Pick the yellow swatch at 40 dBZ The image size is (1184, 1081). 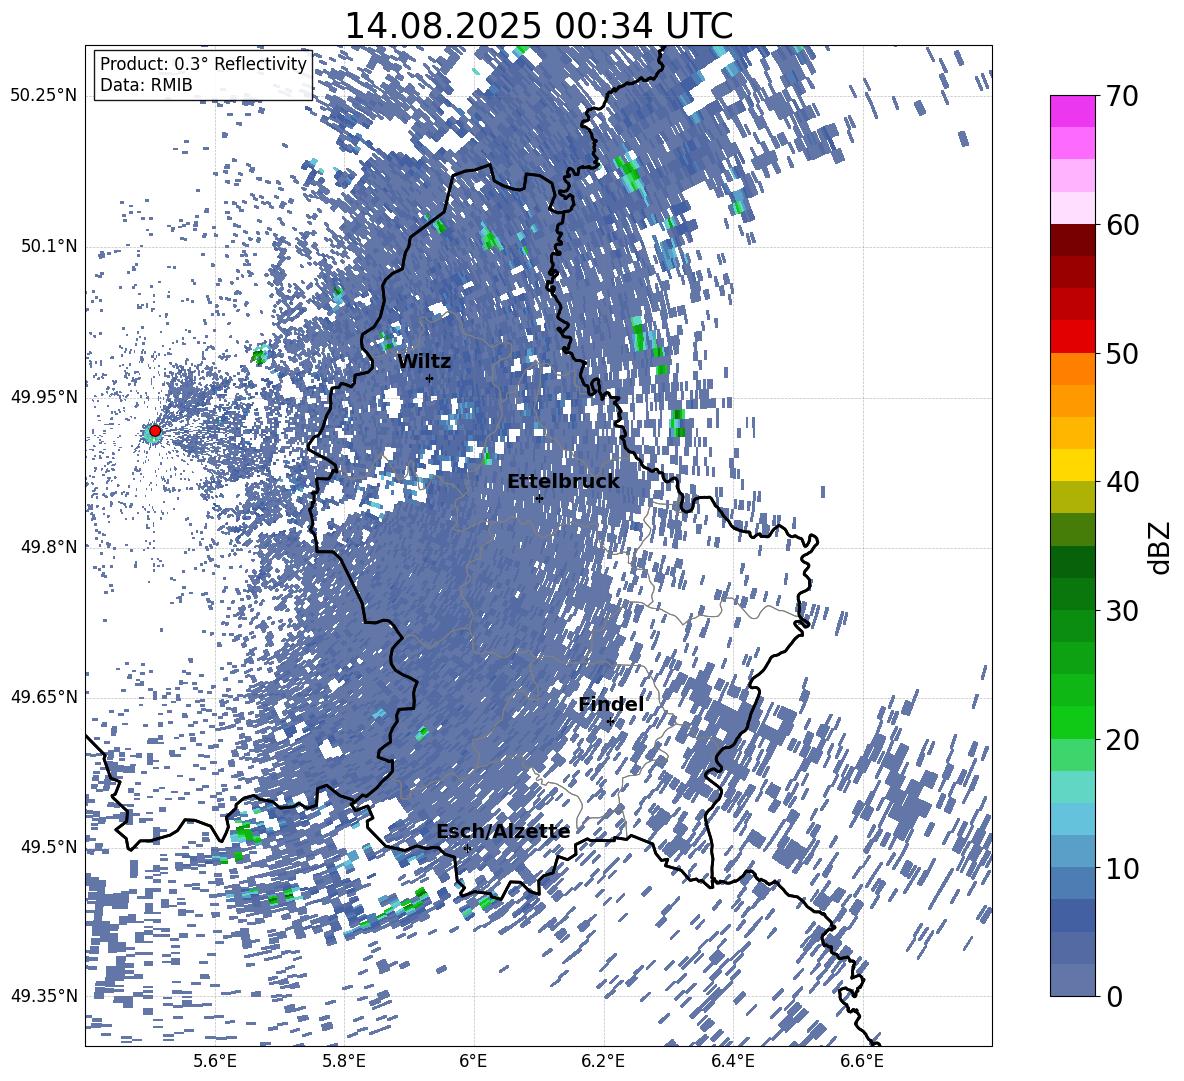click(x=1072, y=465)
